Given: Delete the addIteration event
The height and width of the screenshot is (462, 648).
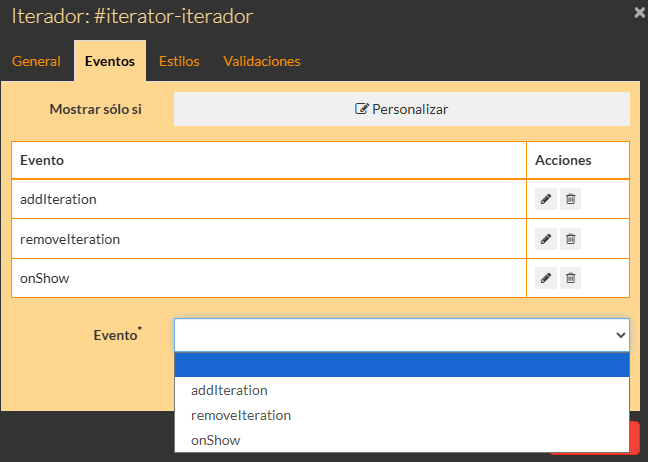Looking at the screenshot, I should click(570, 199).
